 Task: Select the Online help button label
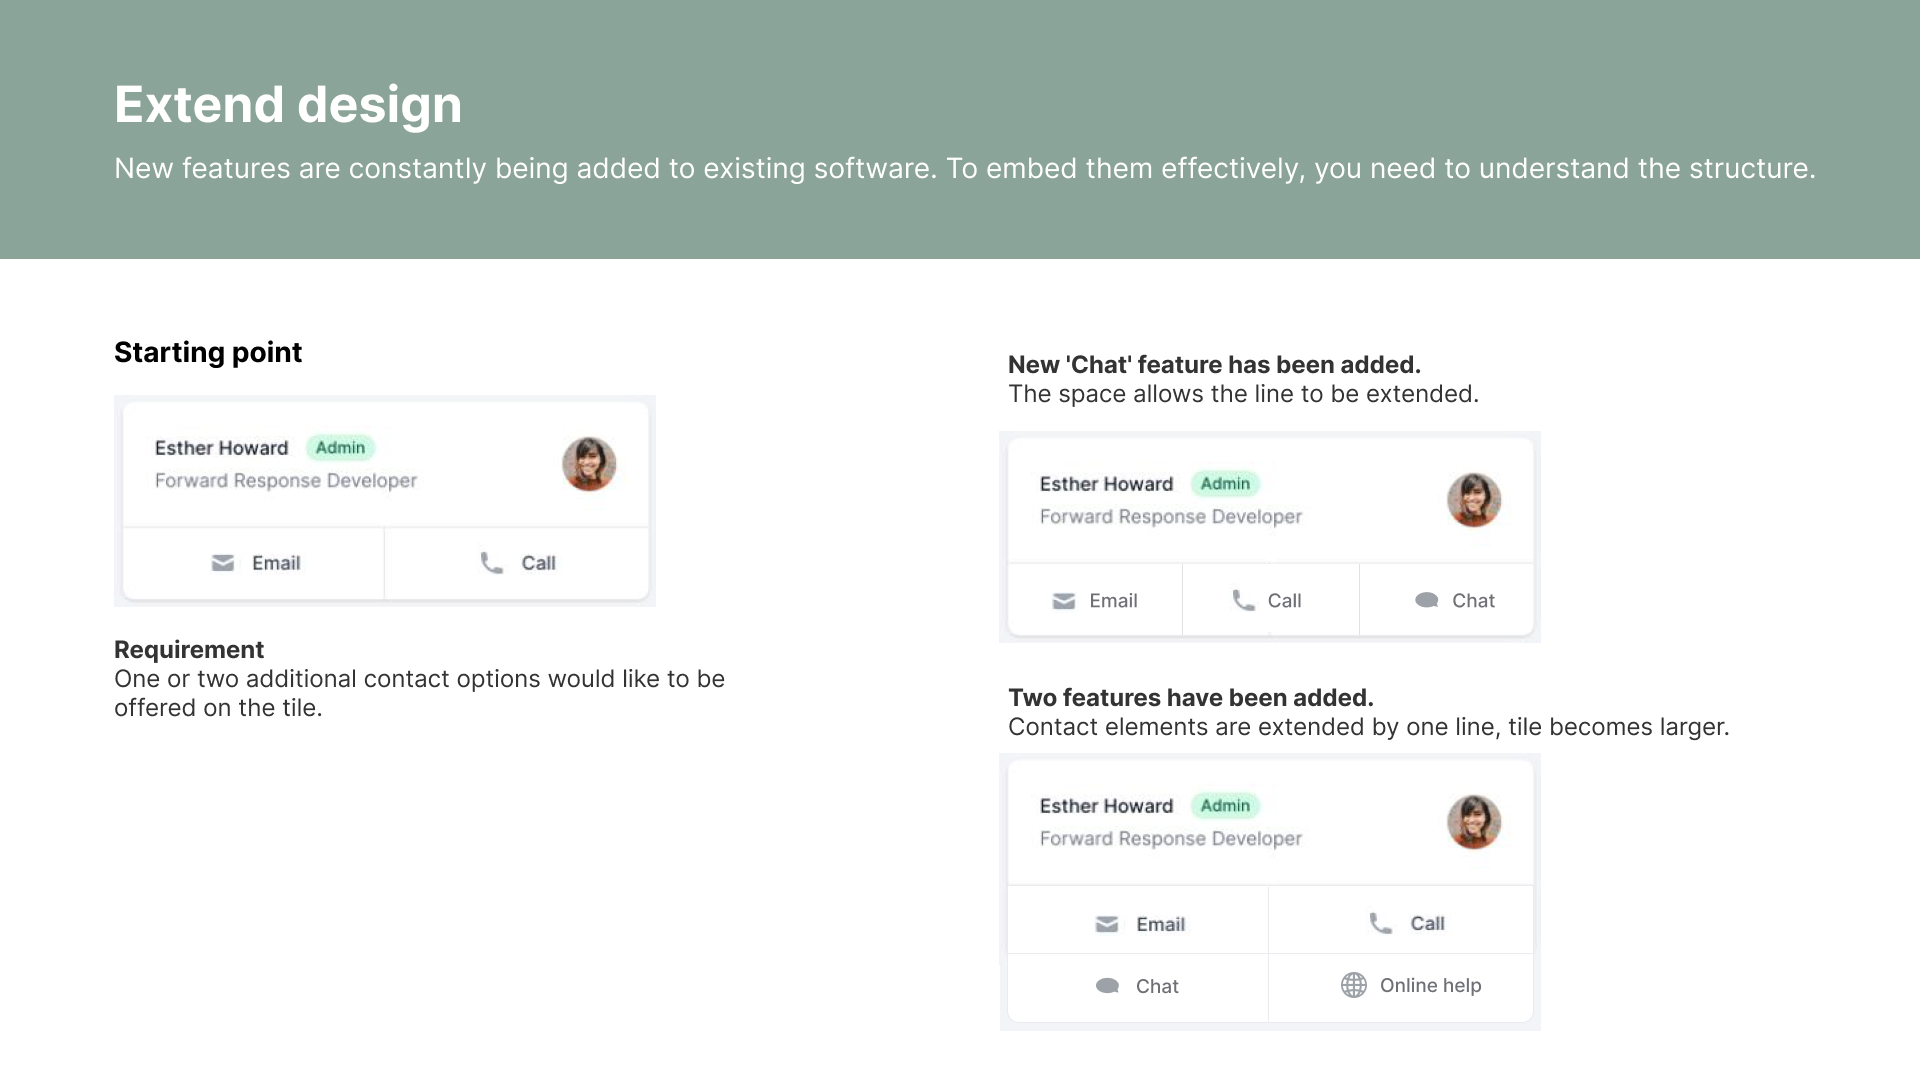(x=1430, y=985)
